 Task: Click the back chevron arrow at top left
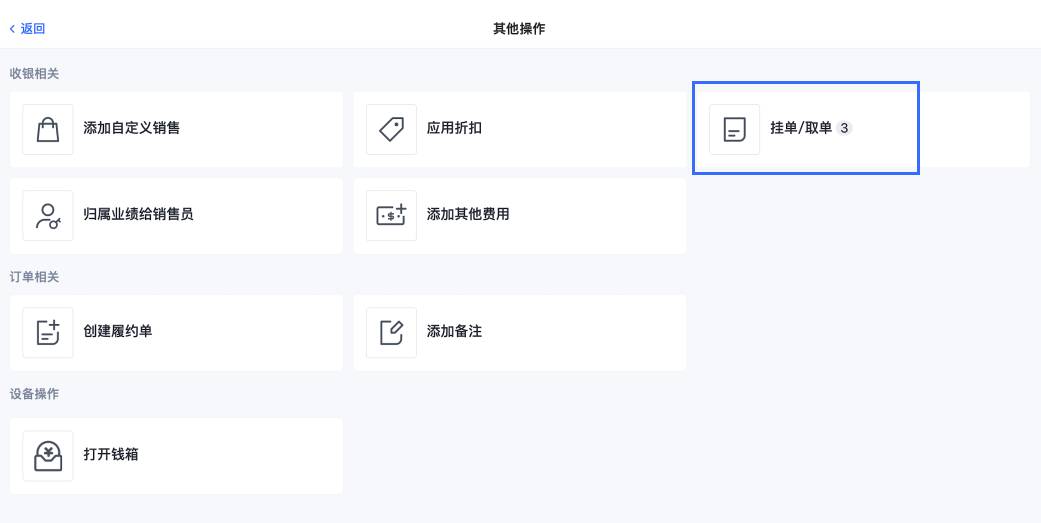[x=12, y=29]
